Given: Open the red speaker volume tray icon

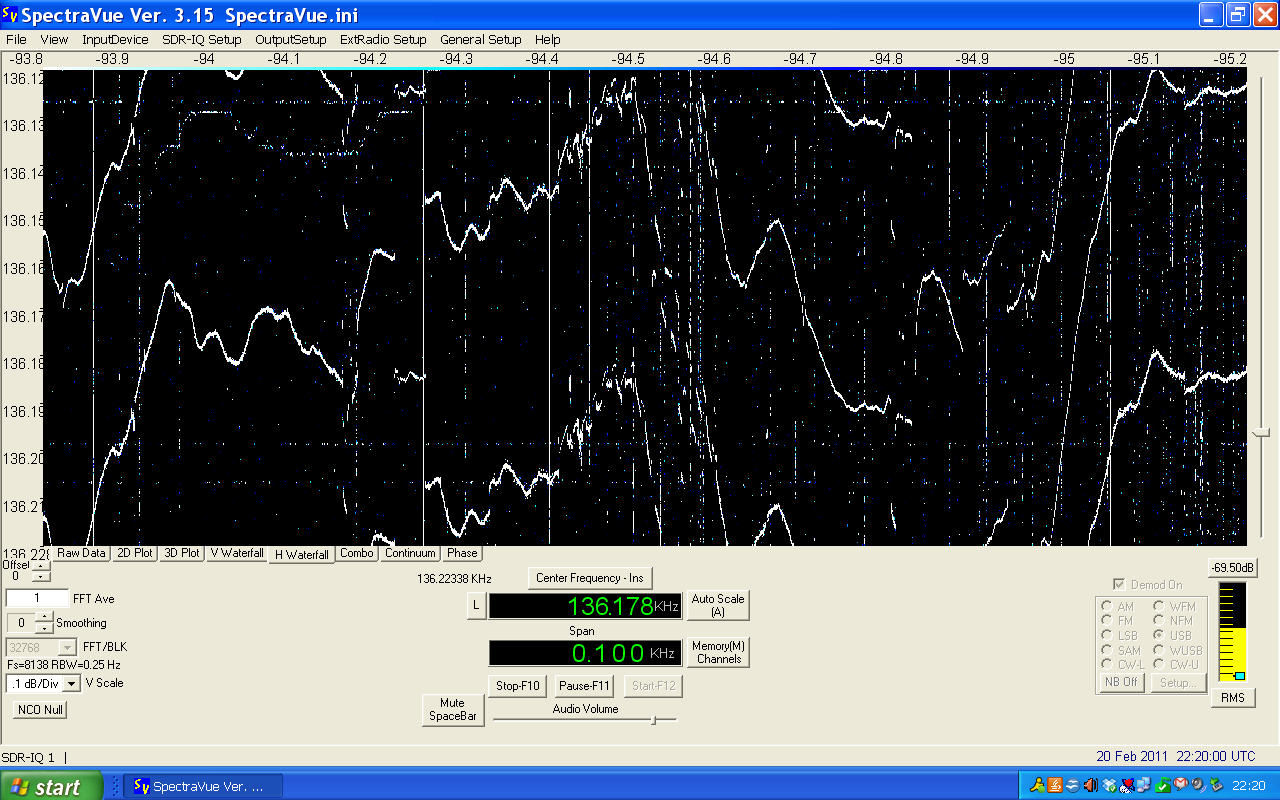Looking at the screenshot, I should click(1091, 786).
